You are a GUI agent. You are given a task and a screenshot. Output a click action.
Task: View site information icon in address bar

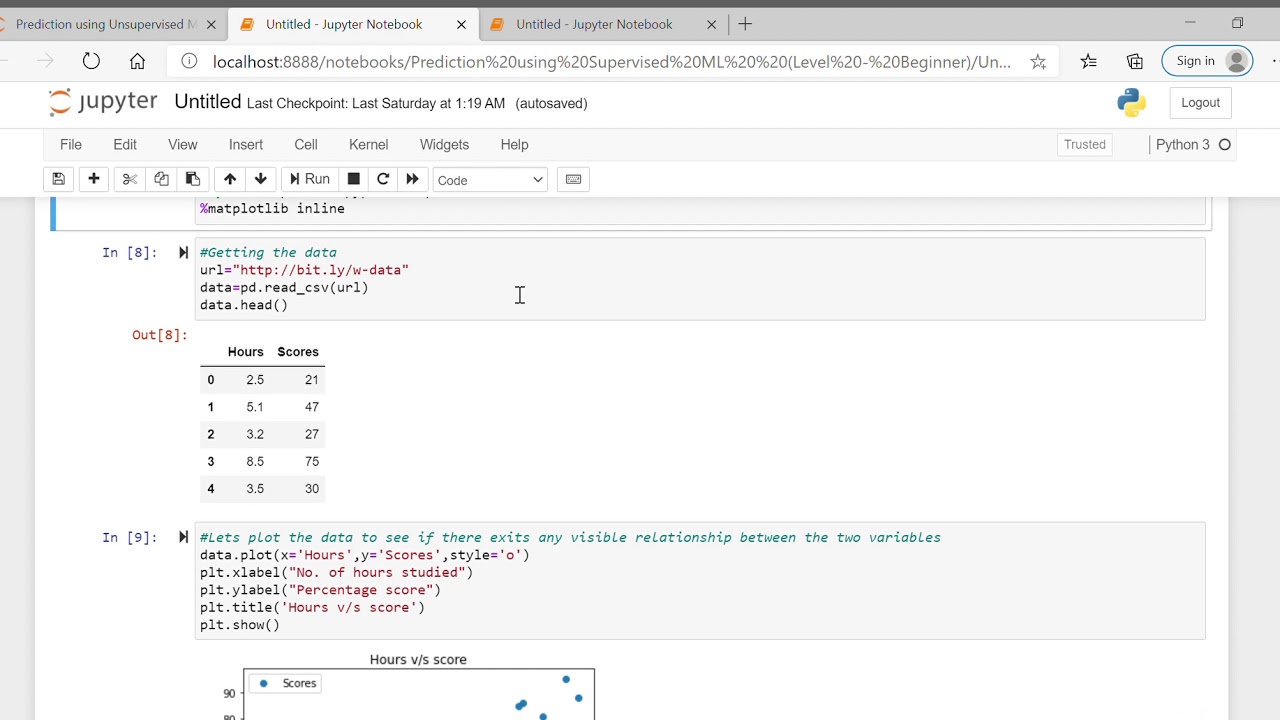(x=189, y=62)
